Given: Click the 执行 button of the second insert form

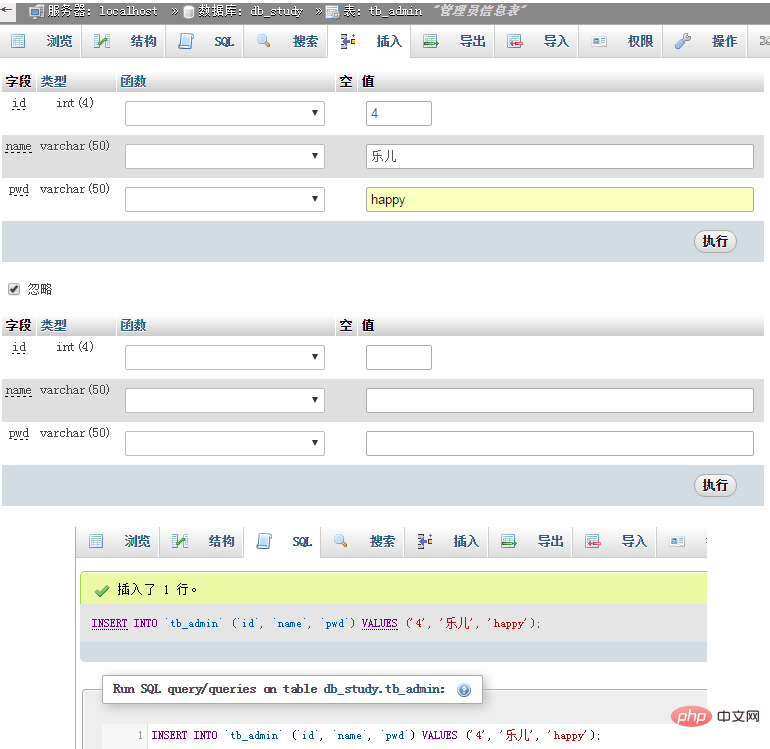Looking at the screenshot, I should click(715, 485).
